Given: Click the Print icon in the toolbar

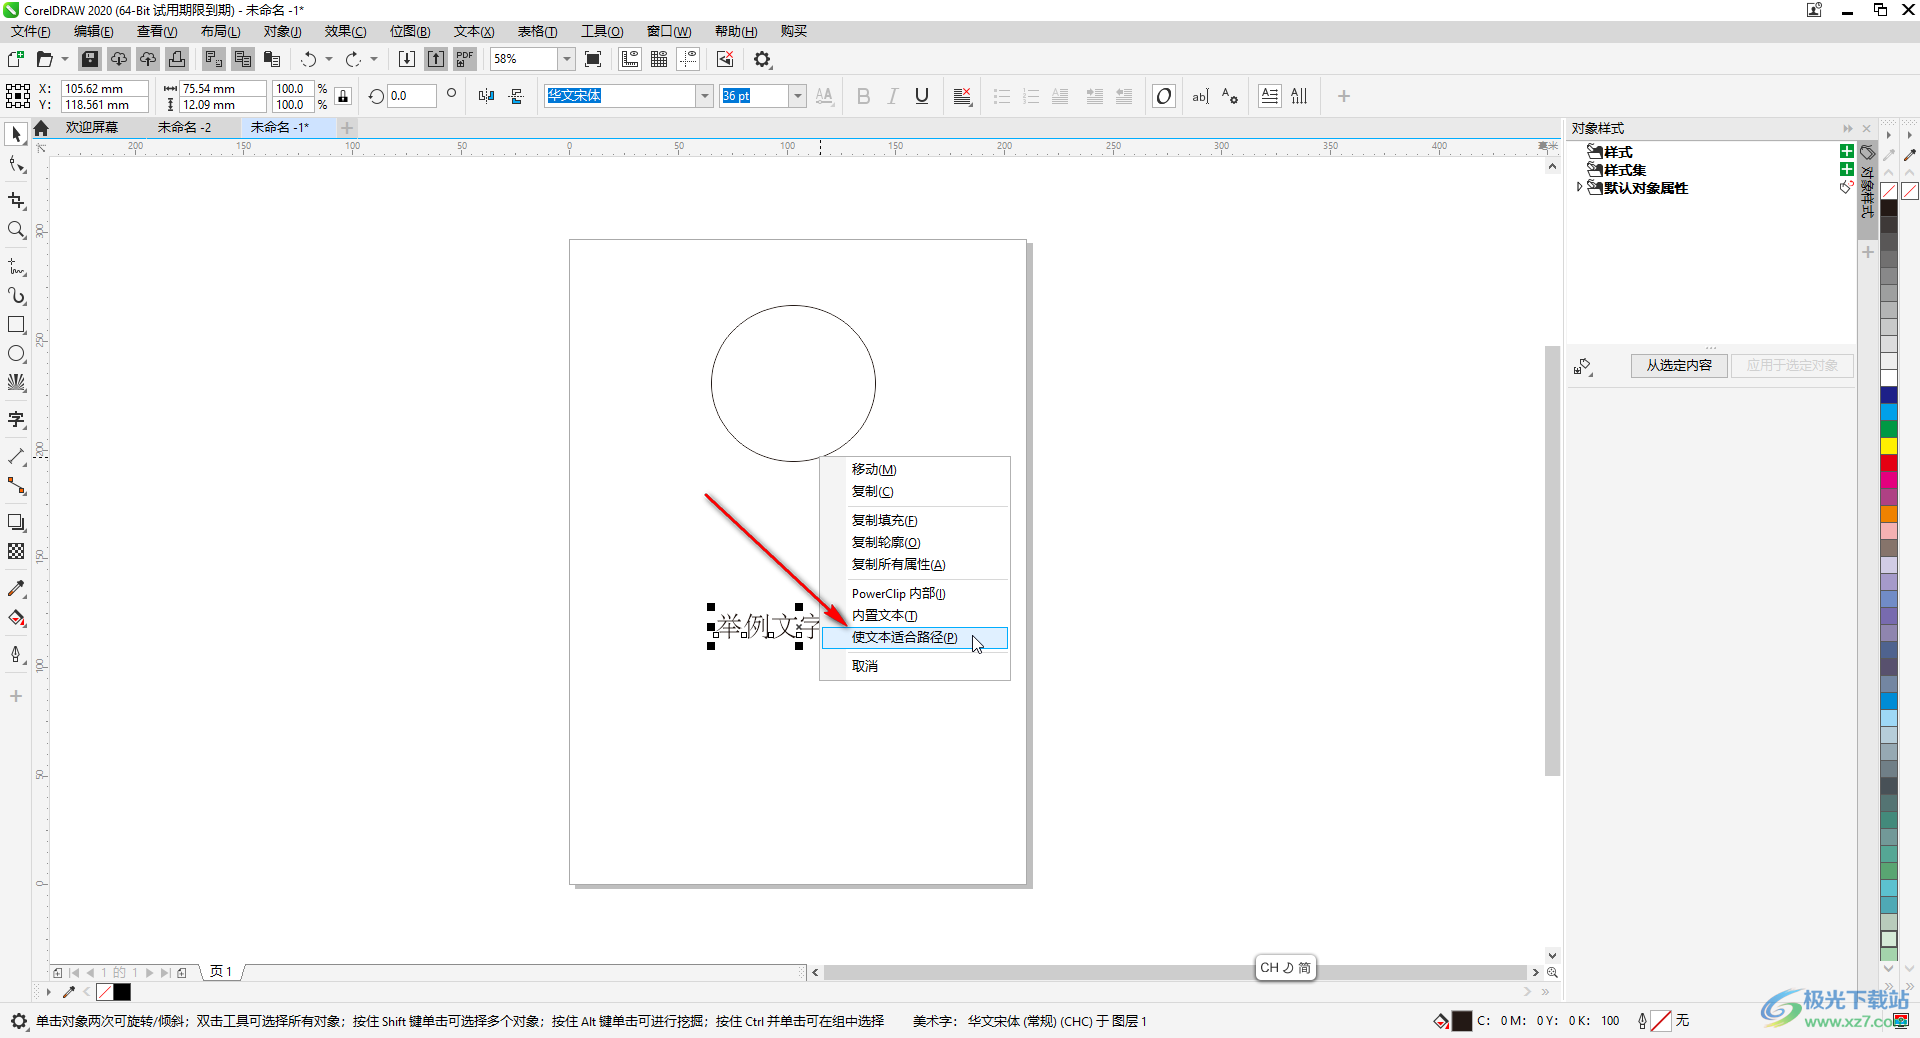Looking at the screenshot, I should pos(177,59).
